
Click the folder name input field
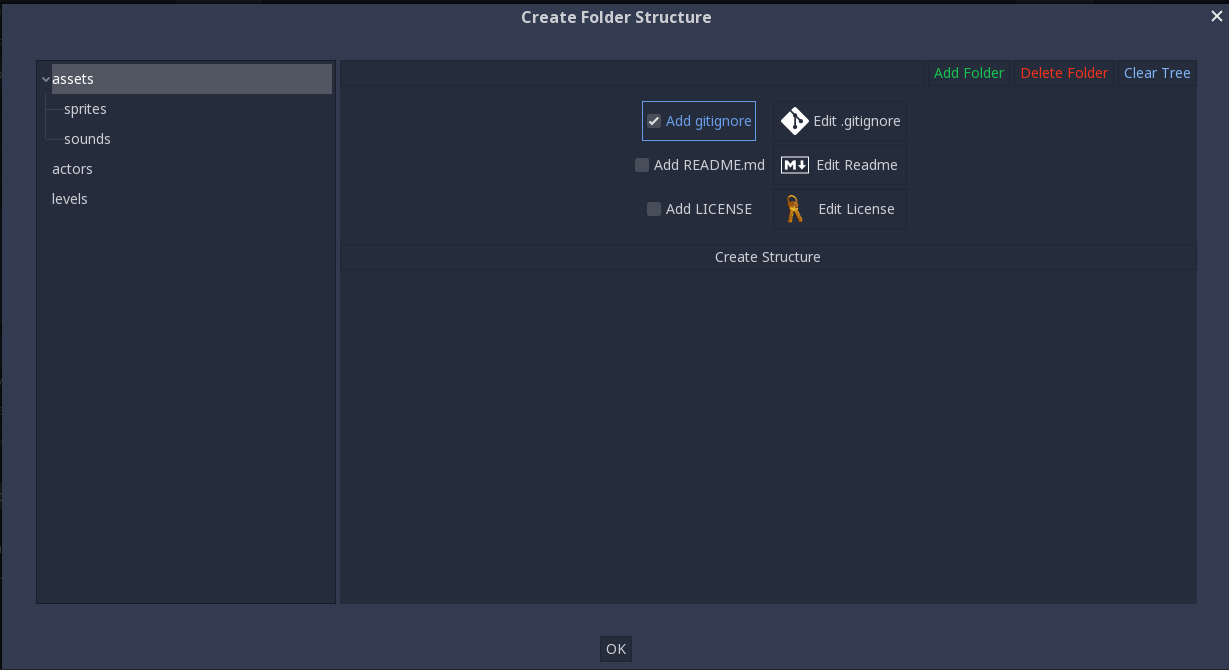[x=632, y=73]
